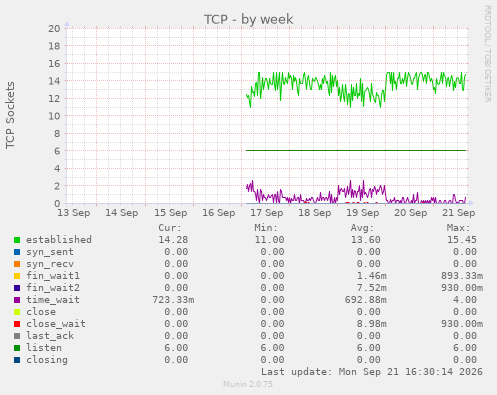Click the '19 Sep' x-axis label
Viewport: 497px width, 395px height.
(363, 213)
